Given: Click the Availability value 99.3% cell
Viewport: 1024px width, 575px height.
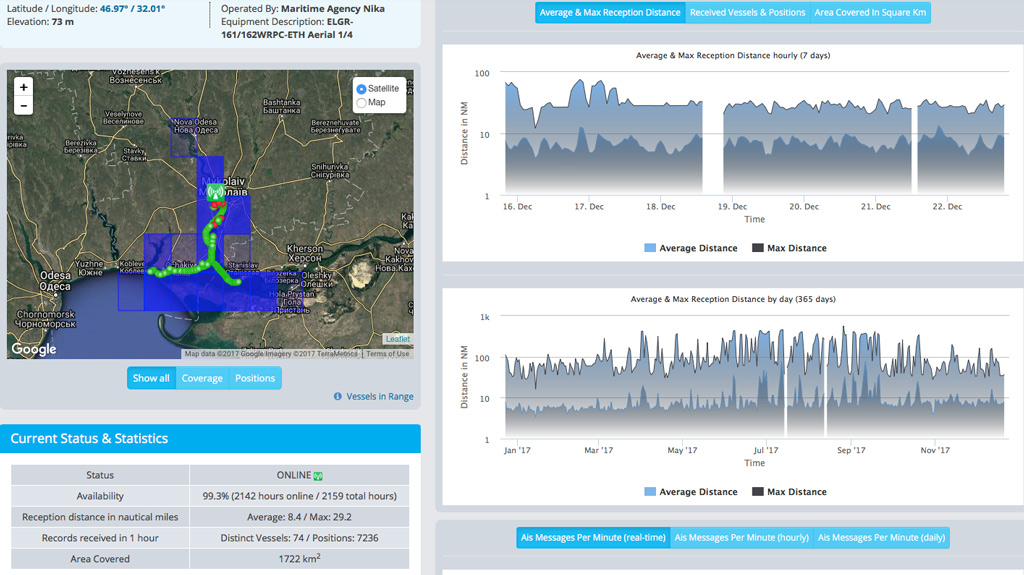Looking at the screenshot, I should [x=299, y=496].
